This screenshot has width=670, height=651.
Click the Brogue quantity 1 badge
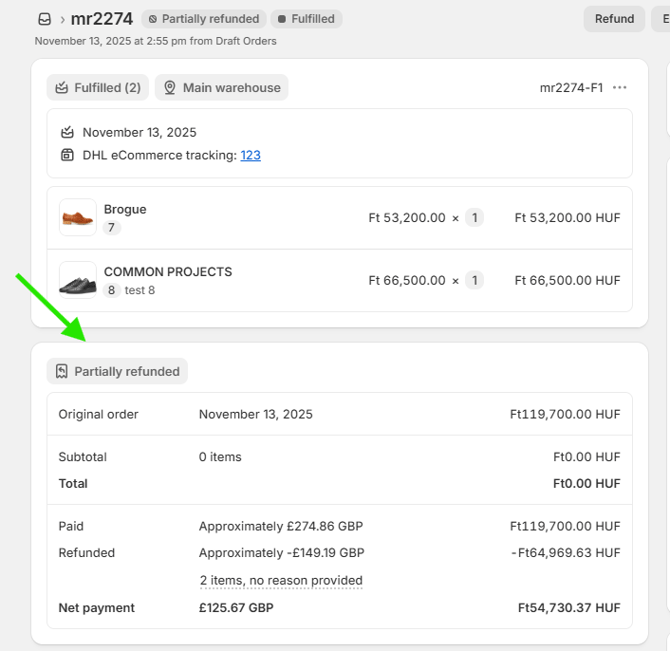(x=474, y=218)
